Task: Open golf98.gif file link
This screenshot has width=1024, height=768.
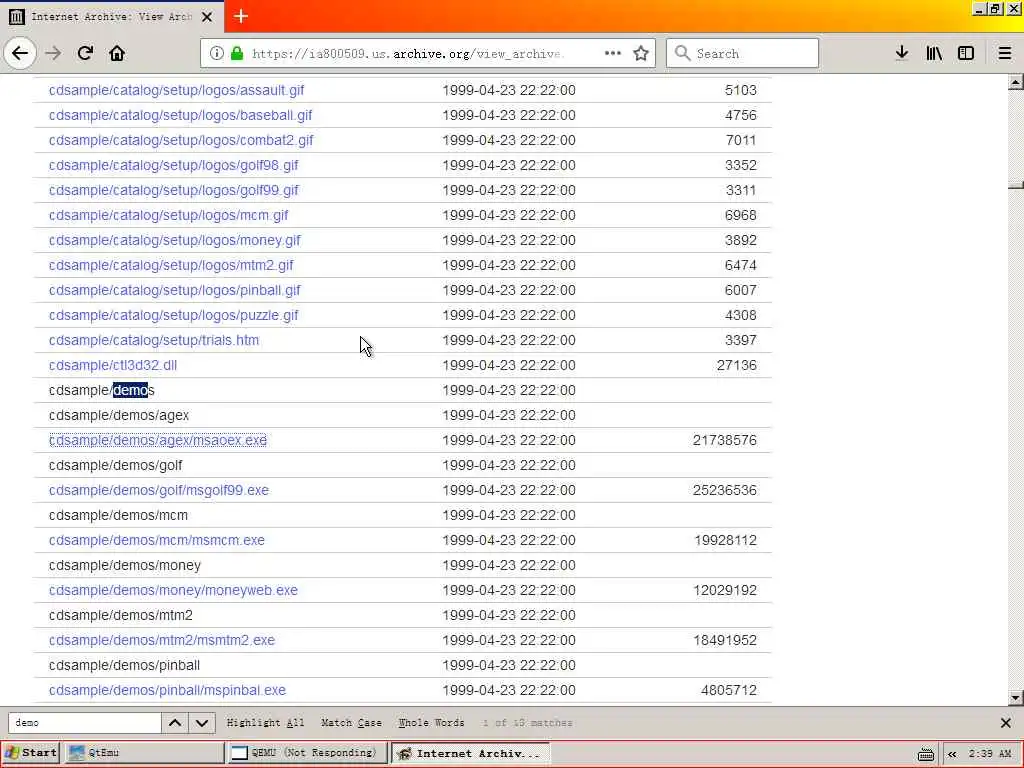Action: 173,165
